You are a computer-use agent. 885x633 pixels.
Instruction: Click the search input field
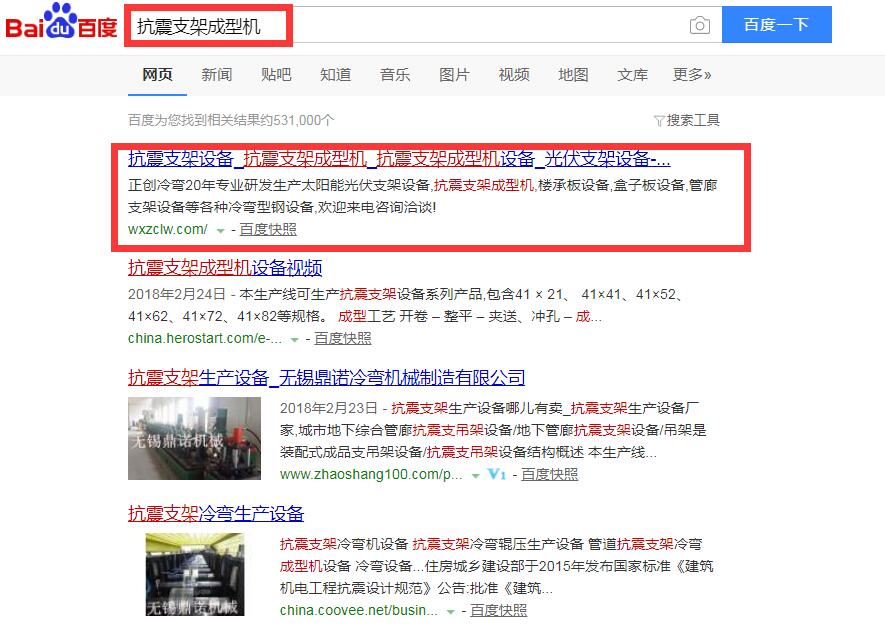coord(450,26)
